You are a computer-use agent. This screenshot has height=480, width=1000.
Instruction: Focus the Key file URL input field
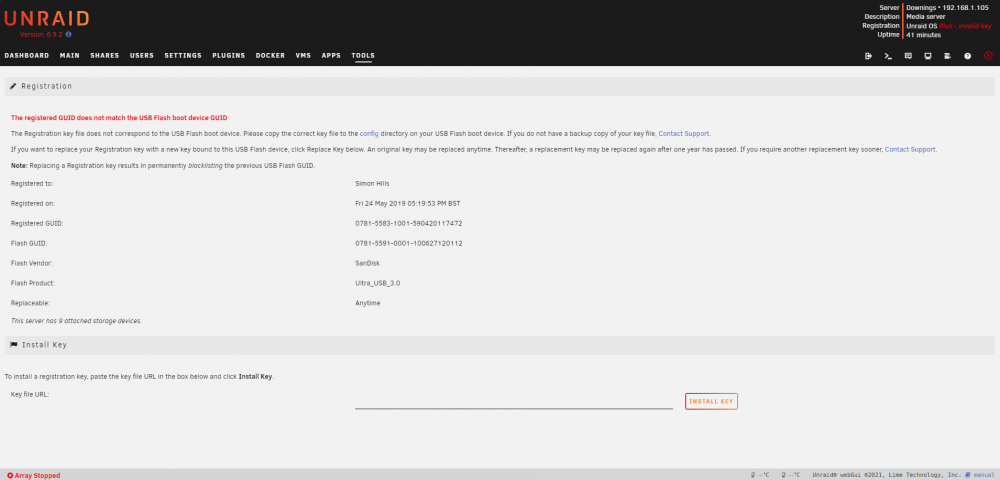coord(514,402)
